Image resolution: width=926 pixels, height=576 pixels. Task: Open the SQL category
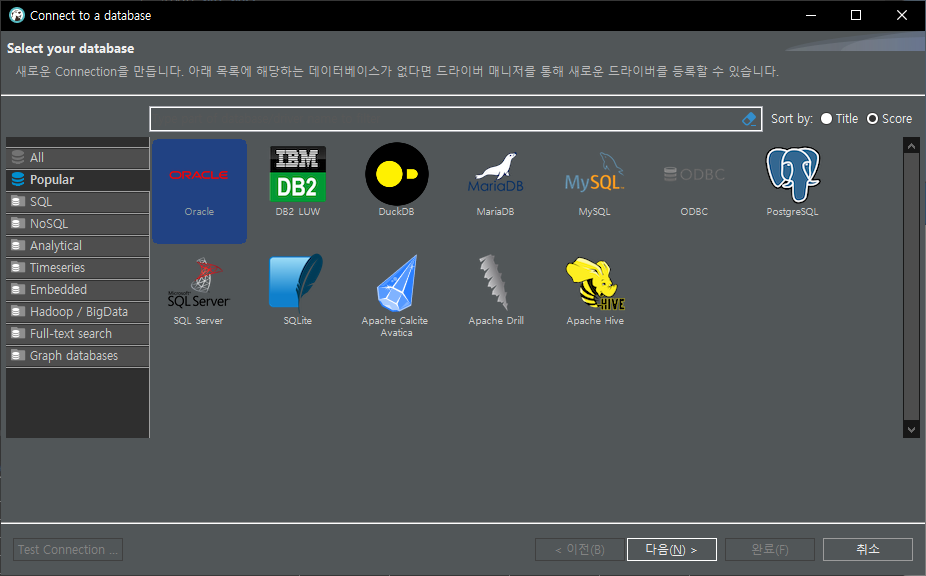point(77,201)
